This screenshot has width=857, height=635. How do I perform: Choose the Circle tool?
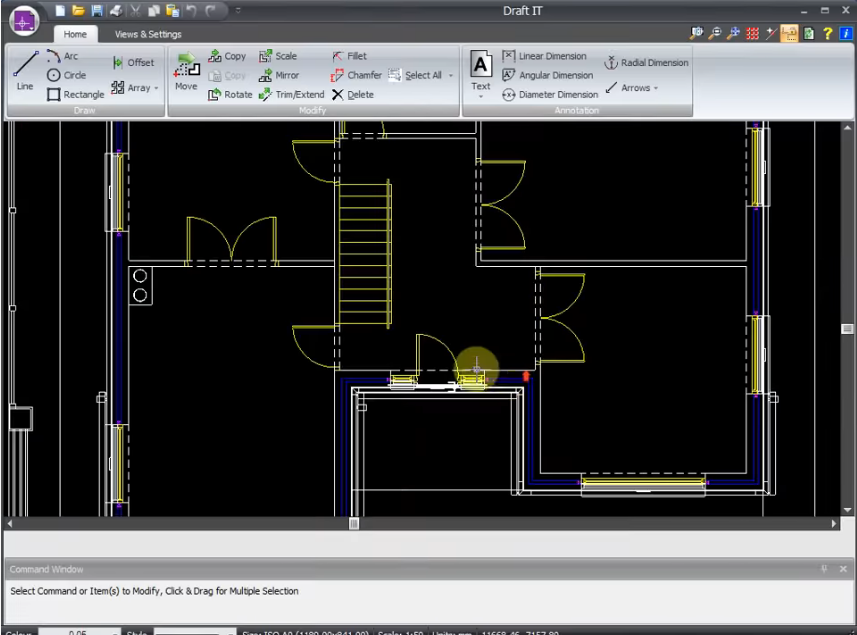click(66, 75)
